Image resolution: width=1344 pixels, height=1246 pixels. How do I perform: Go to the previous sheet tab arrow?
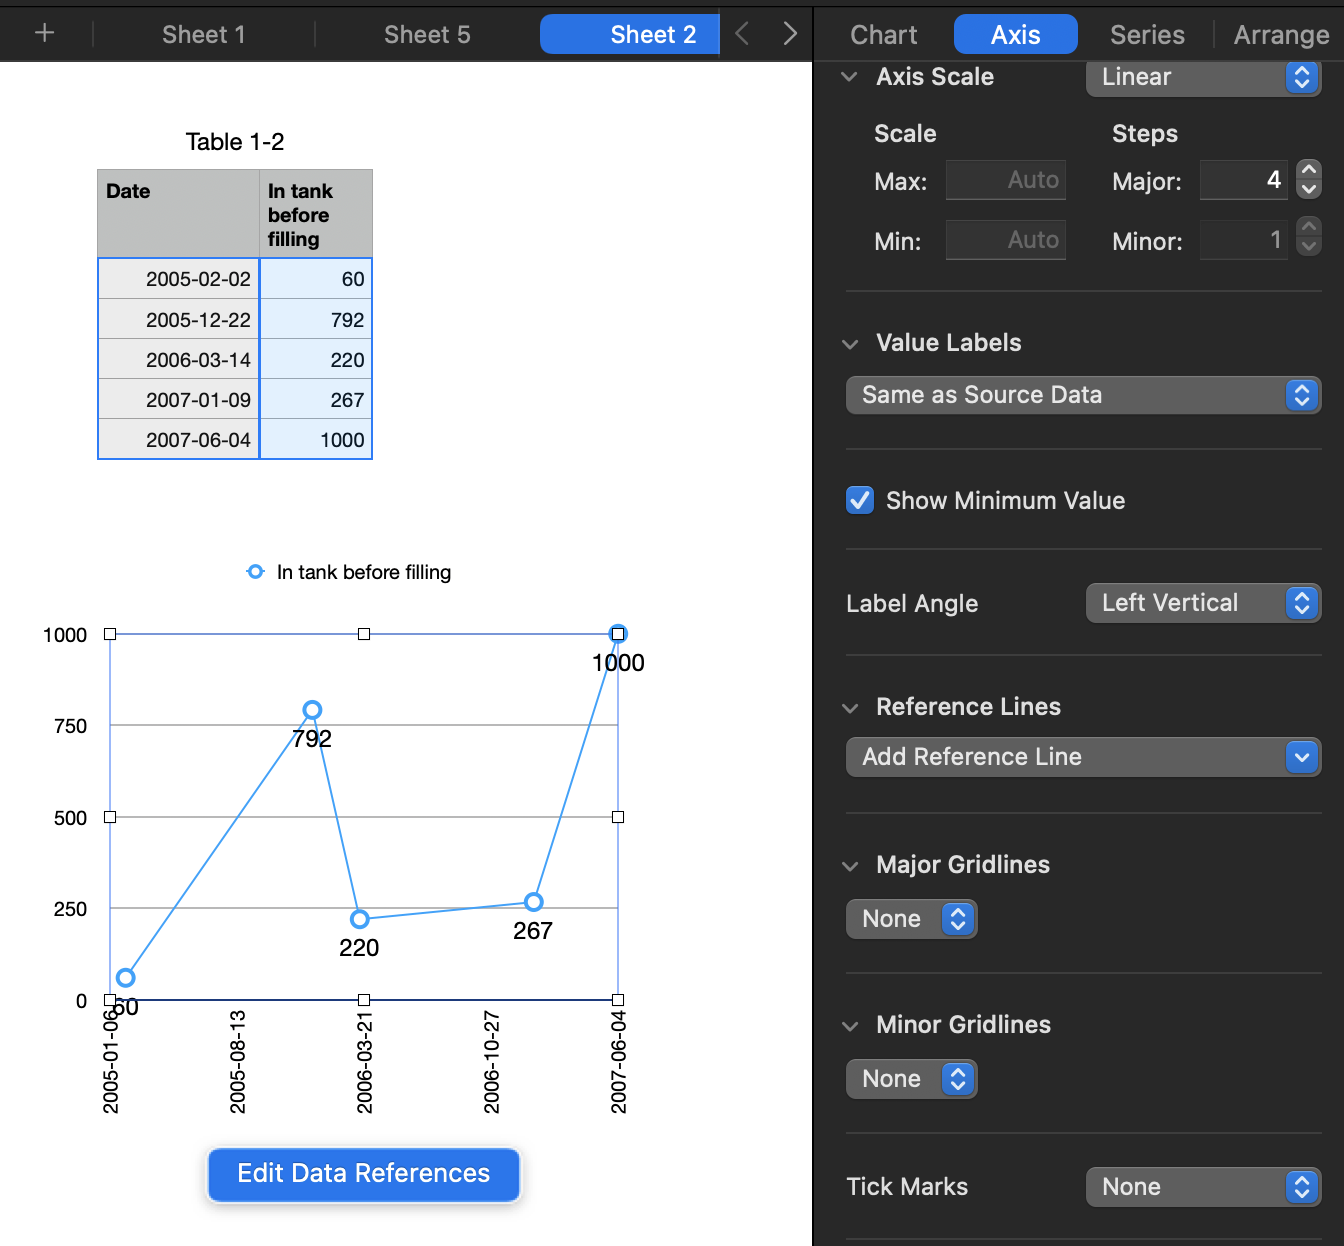point(742,34)
